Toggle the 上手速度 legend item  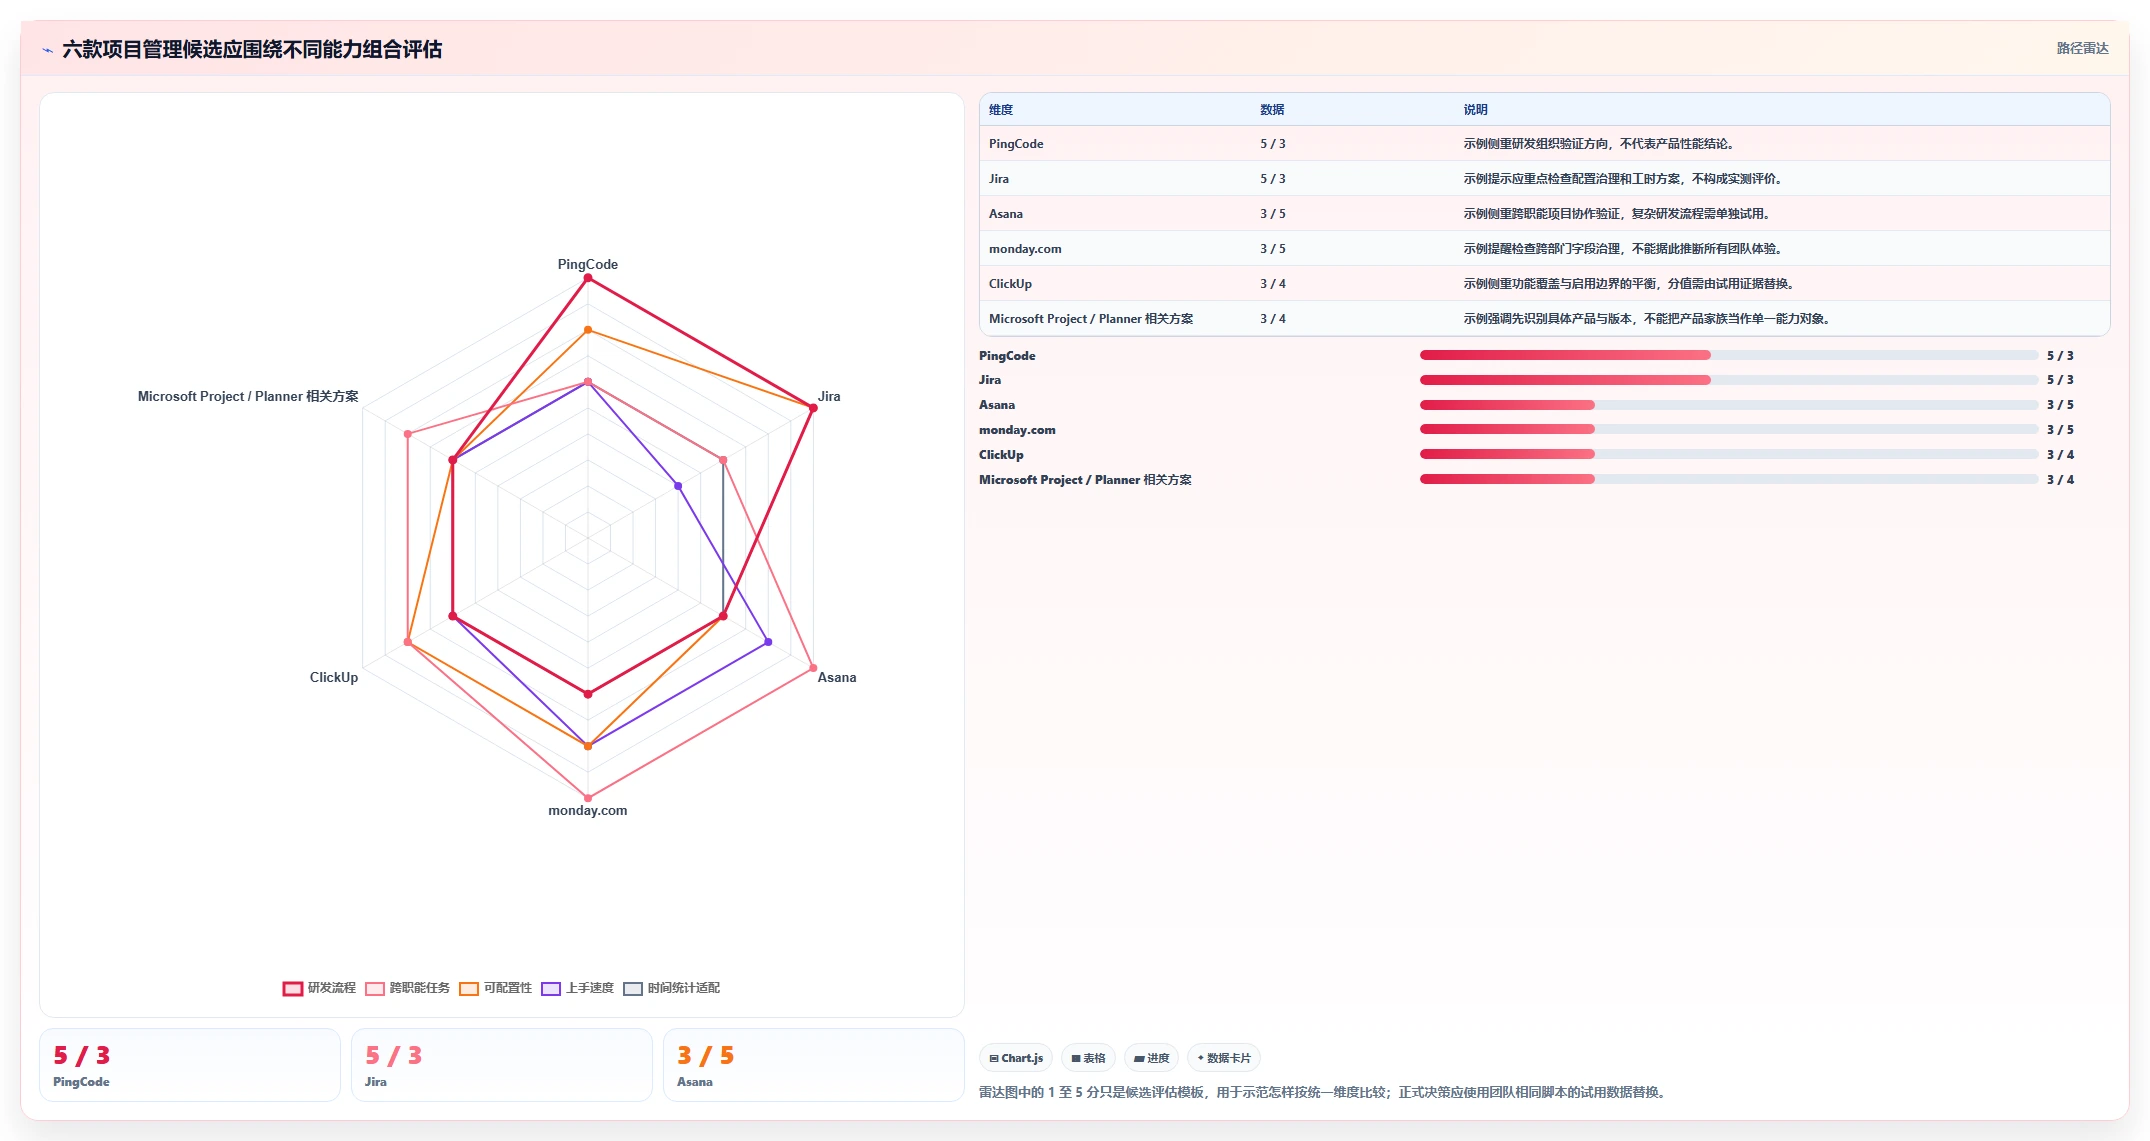pyautogui.click(x=578, y=988)
